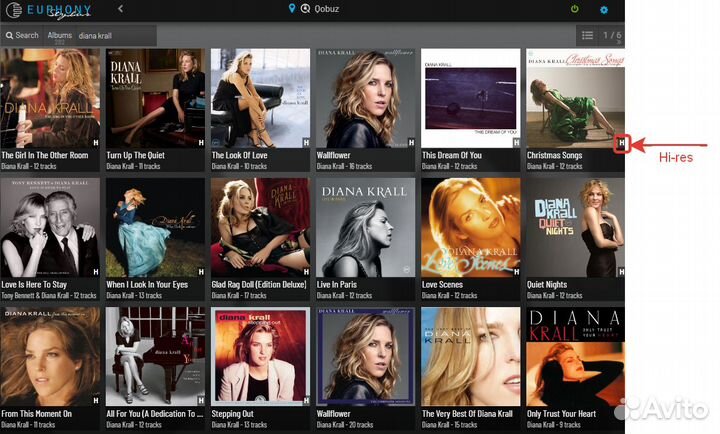Click the title text Turn Up The Quiet
Viewport: 720px width, 434px height.
click(x=135, y=155)
